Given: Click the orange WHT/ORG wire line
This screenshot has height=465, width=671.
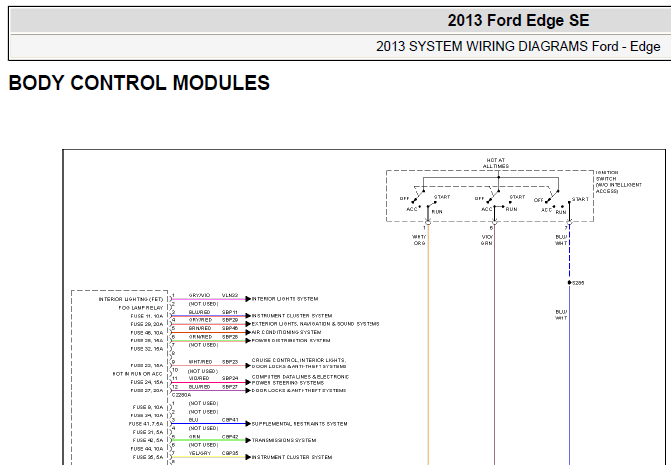Looking at the screenshot, I should [428, 342].
